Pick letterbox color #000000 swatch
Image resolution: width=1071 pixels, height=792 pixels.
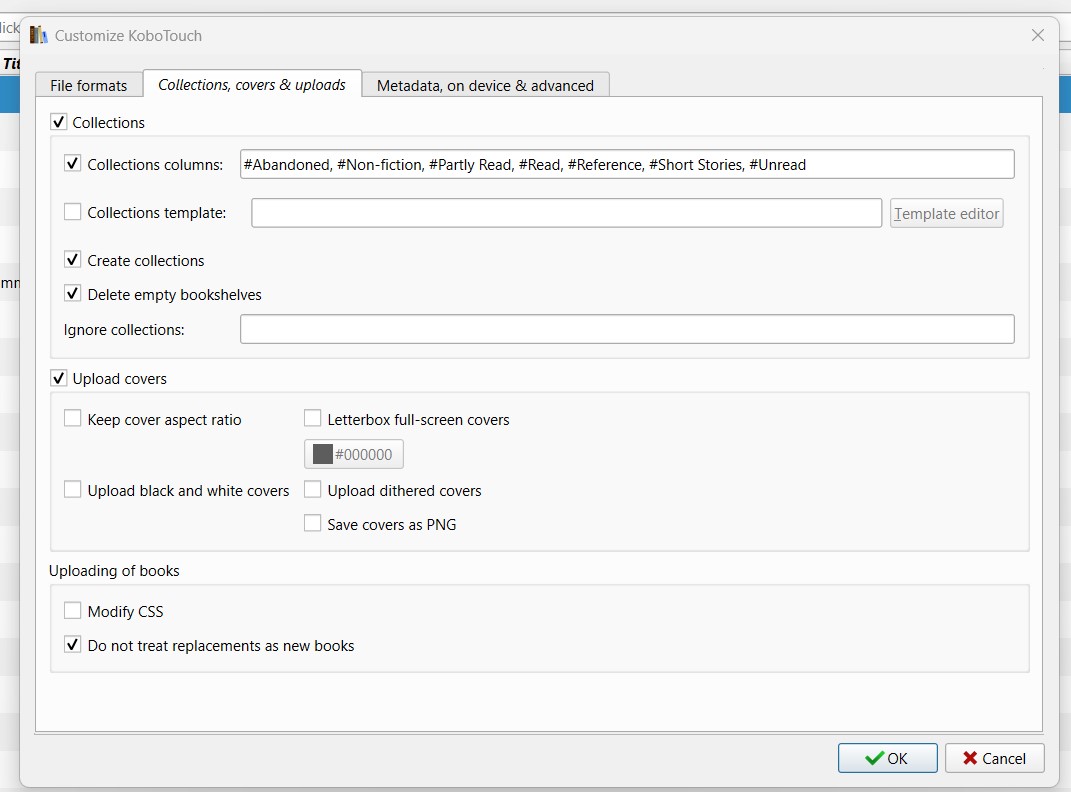pyautogui.click(x=354, y=454)
